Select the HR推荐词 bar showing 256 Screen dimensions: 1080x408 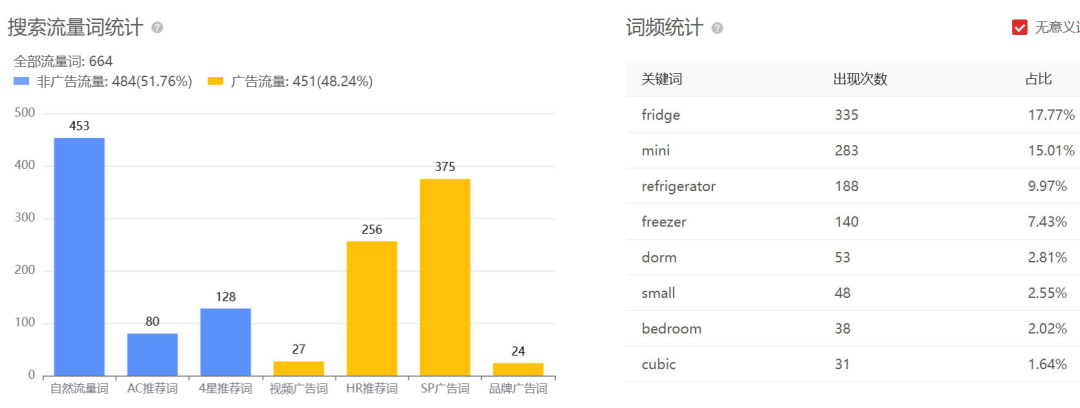click(x=372, y=308)
